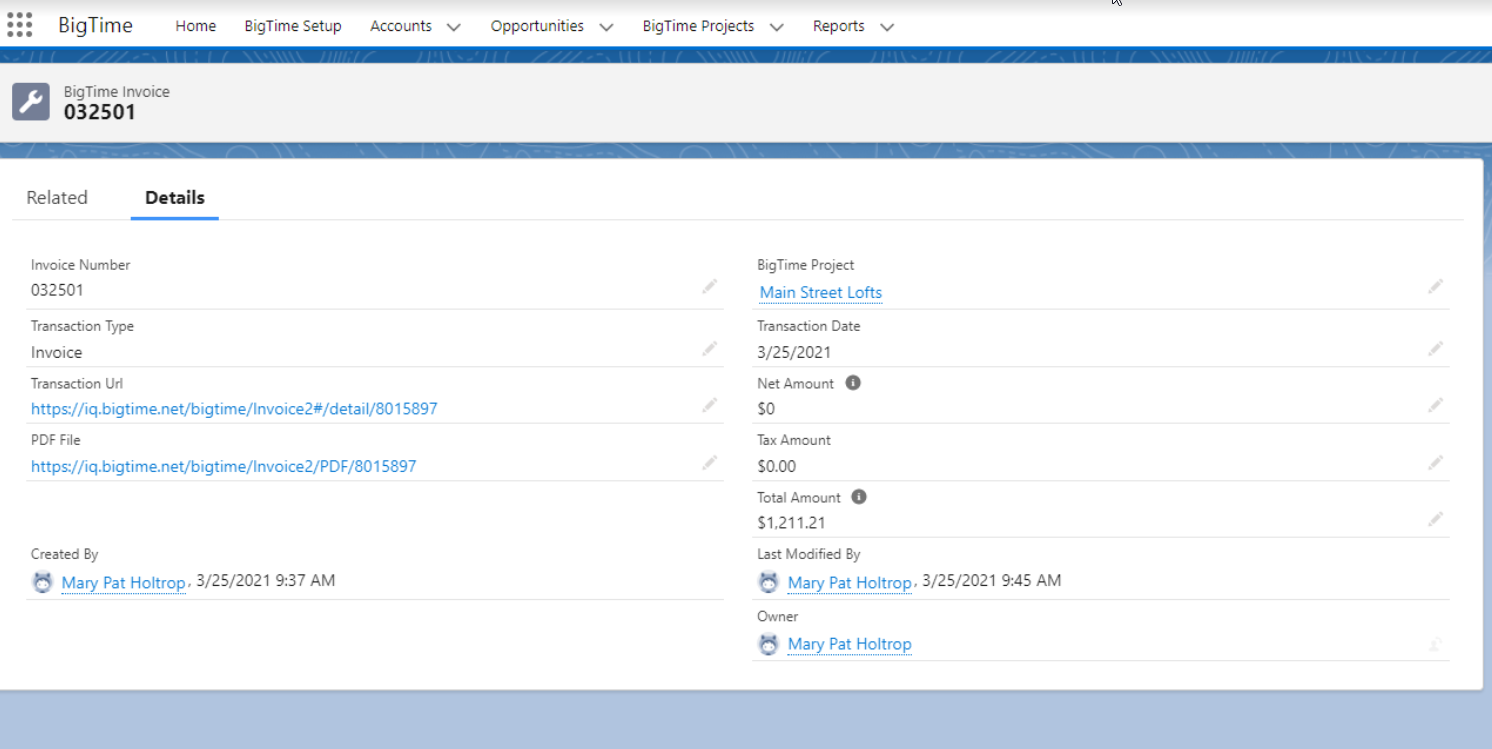Expand the Opportunities menu chevron

(x=606, y=27)
